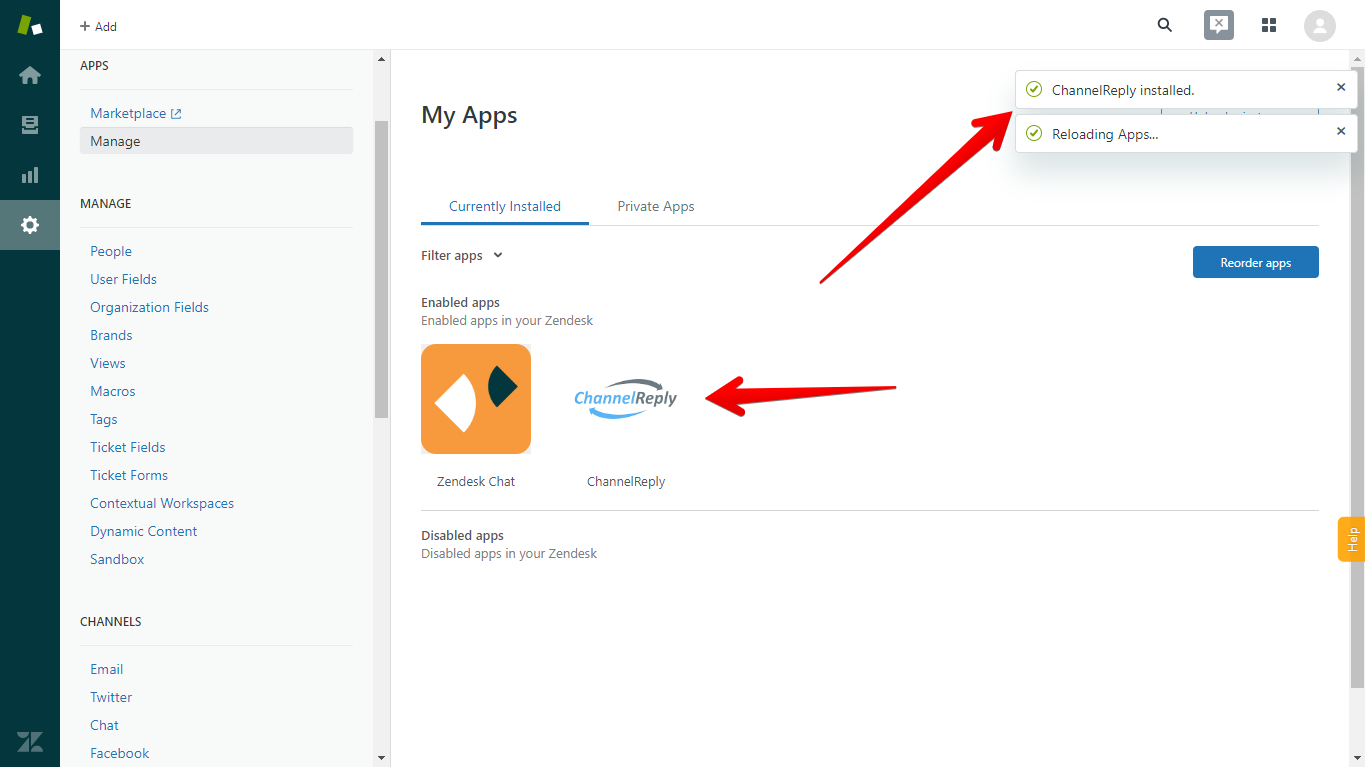Open the Facebook channel link
Image resolution: width=1365 pixels, height=767 pixels.
120,753
